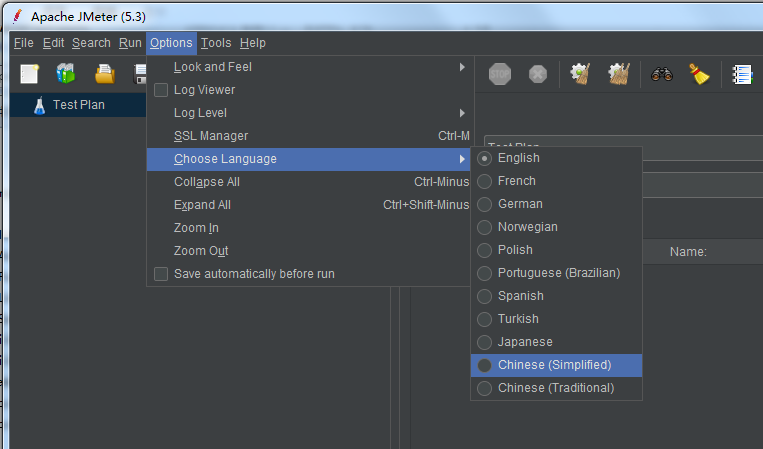Choose Chinese (Traditional) language
763x449 pixels.
click(556, 388)
